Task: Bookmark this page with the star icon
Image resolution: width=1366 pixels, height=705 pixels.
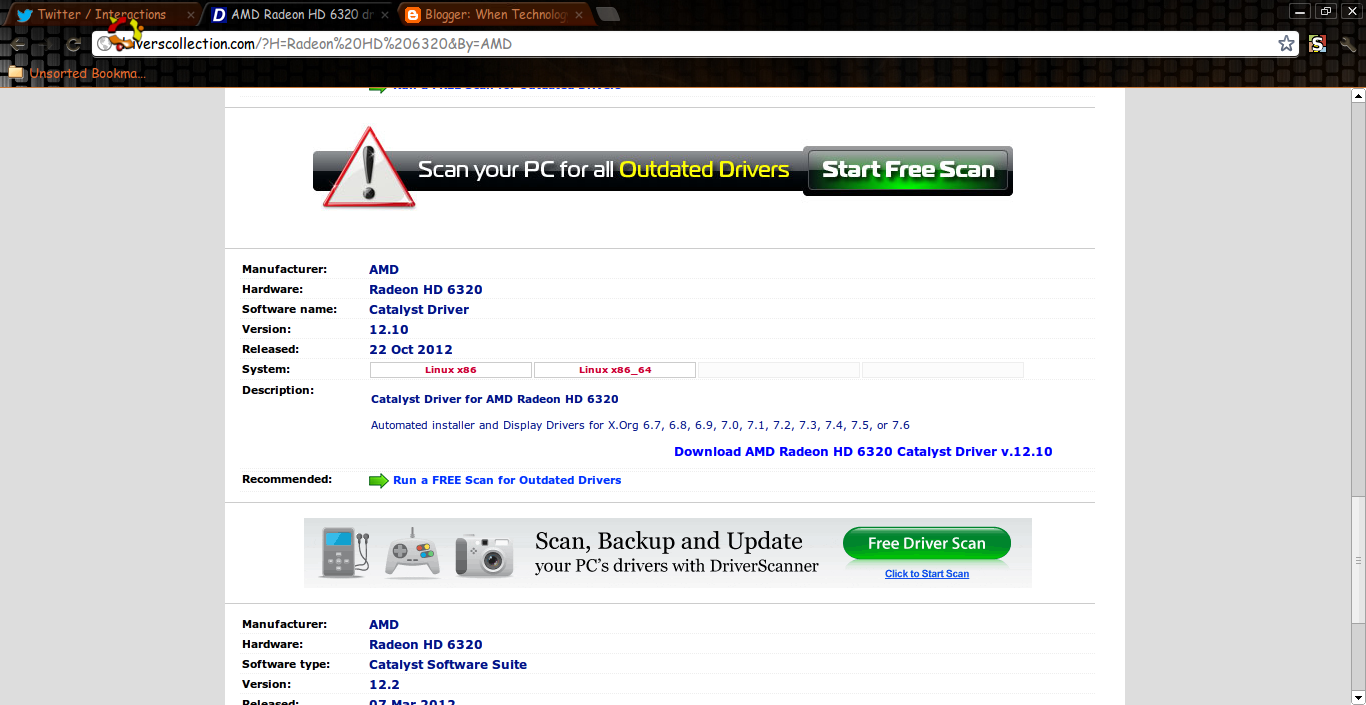Action: pos(1286,44)
